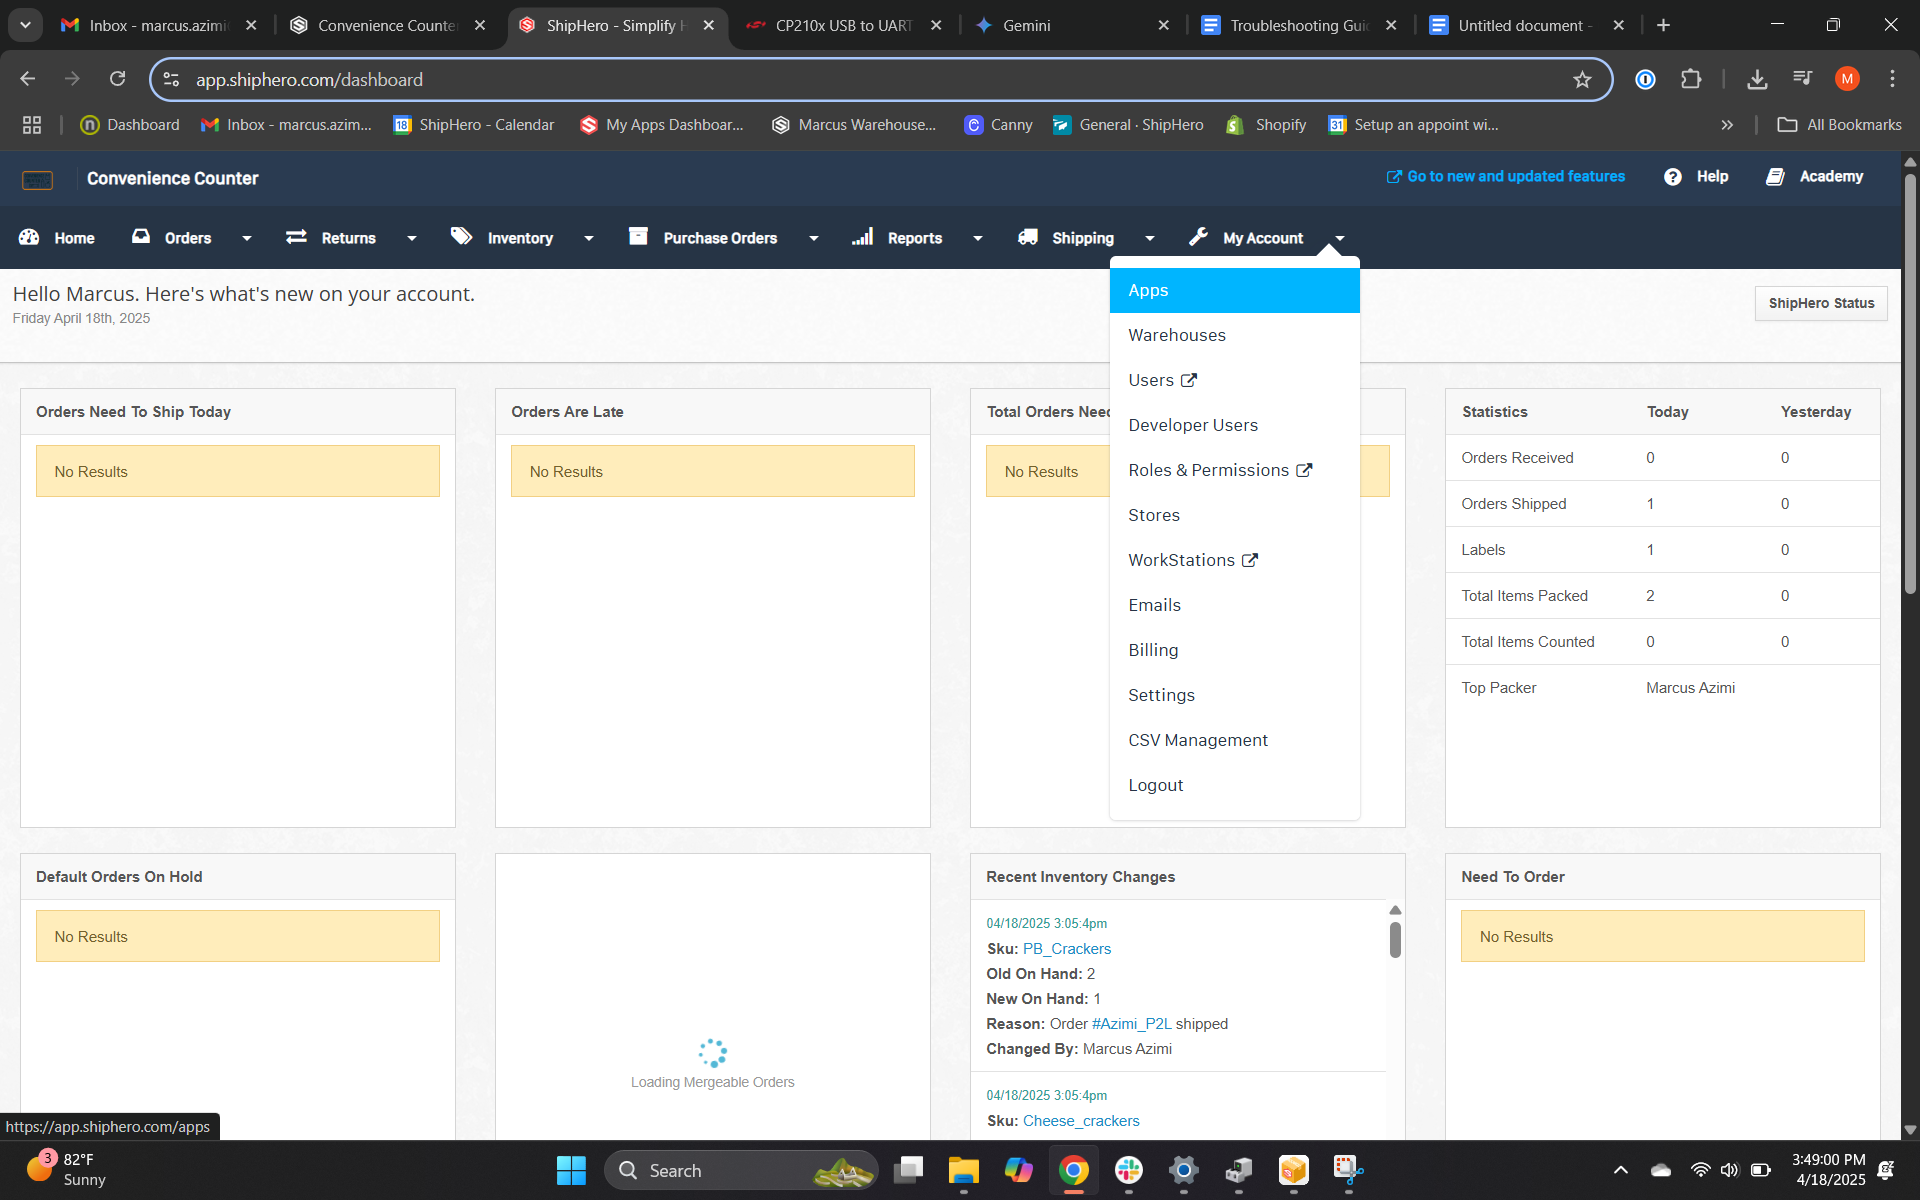Expand the Inventory dropdown arrow
Image resolution: width=1920 pixels, height=1200 pixels.
(x=589, y=238)
